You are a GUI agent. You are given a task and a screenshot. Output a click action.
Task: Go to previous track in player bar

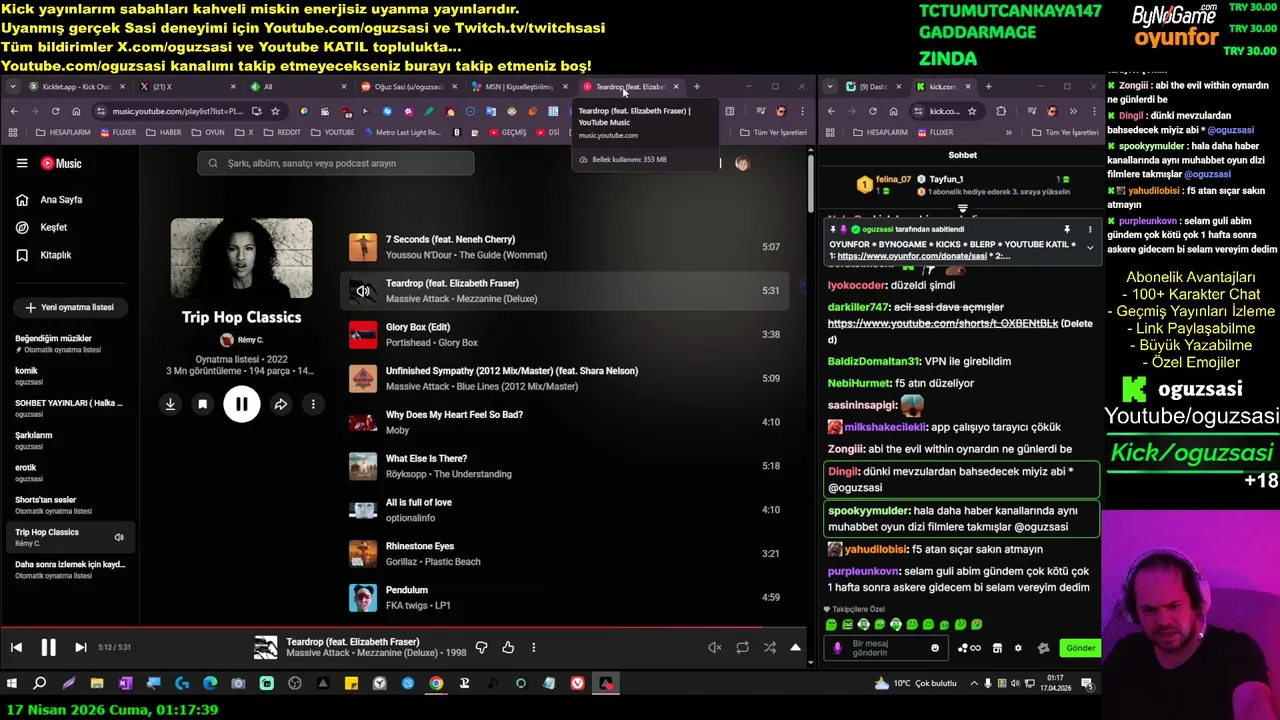pos(16,647)
